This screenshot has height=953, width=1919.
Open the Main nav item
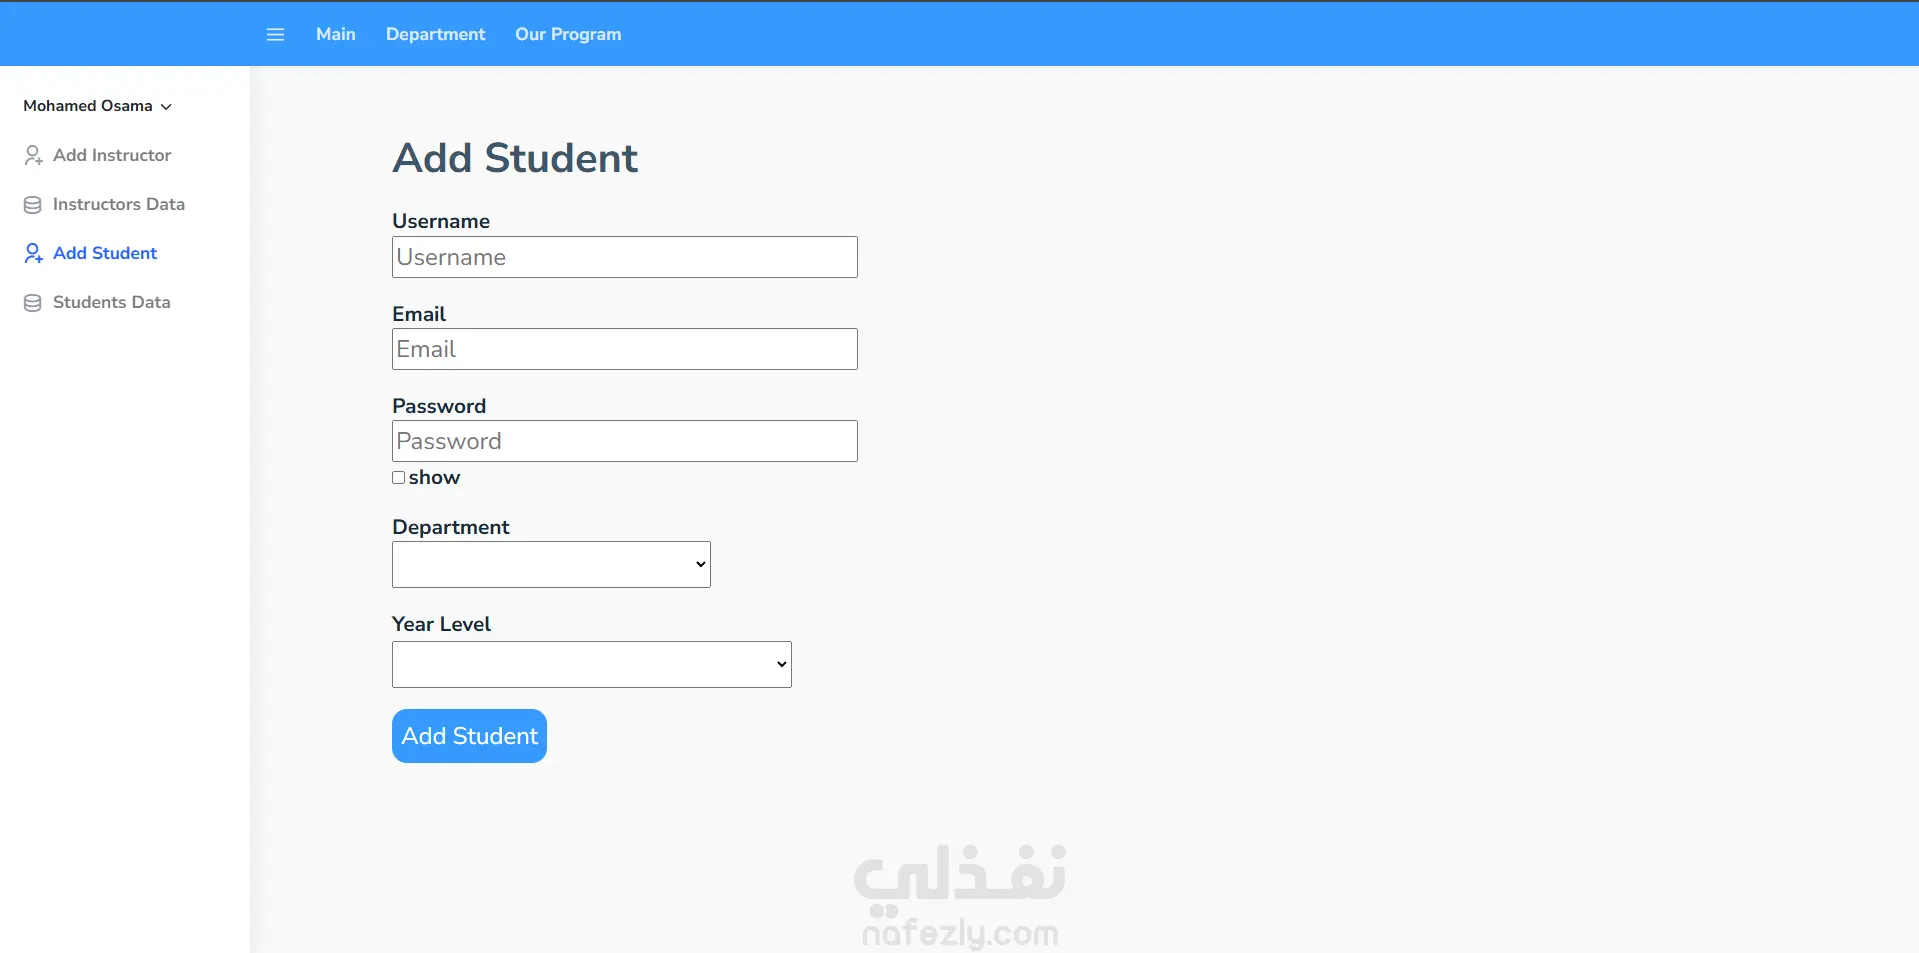335,34
